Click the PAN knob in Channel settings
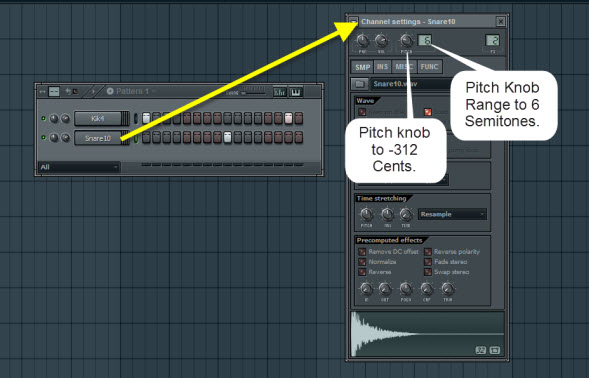 [x=362, y=40]
